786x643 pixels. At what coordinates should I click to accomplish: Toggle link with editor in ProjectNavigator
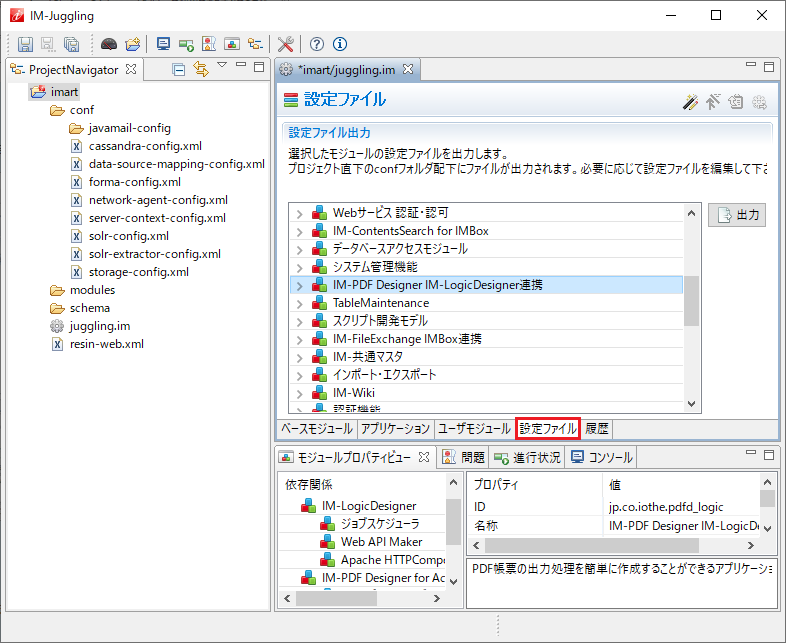(201, 69)
